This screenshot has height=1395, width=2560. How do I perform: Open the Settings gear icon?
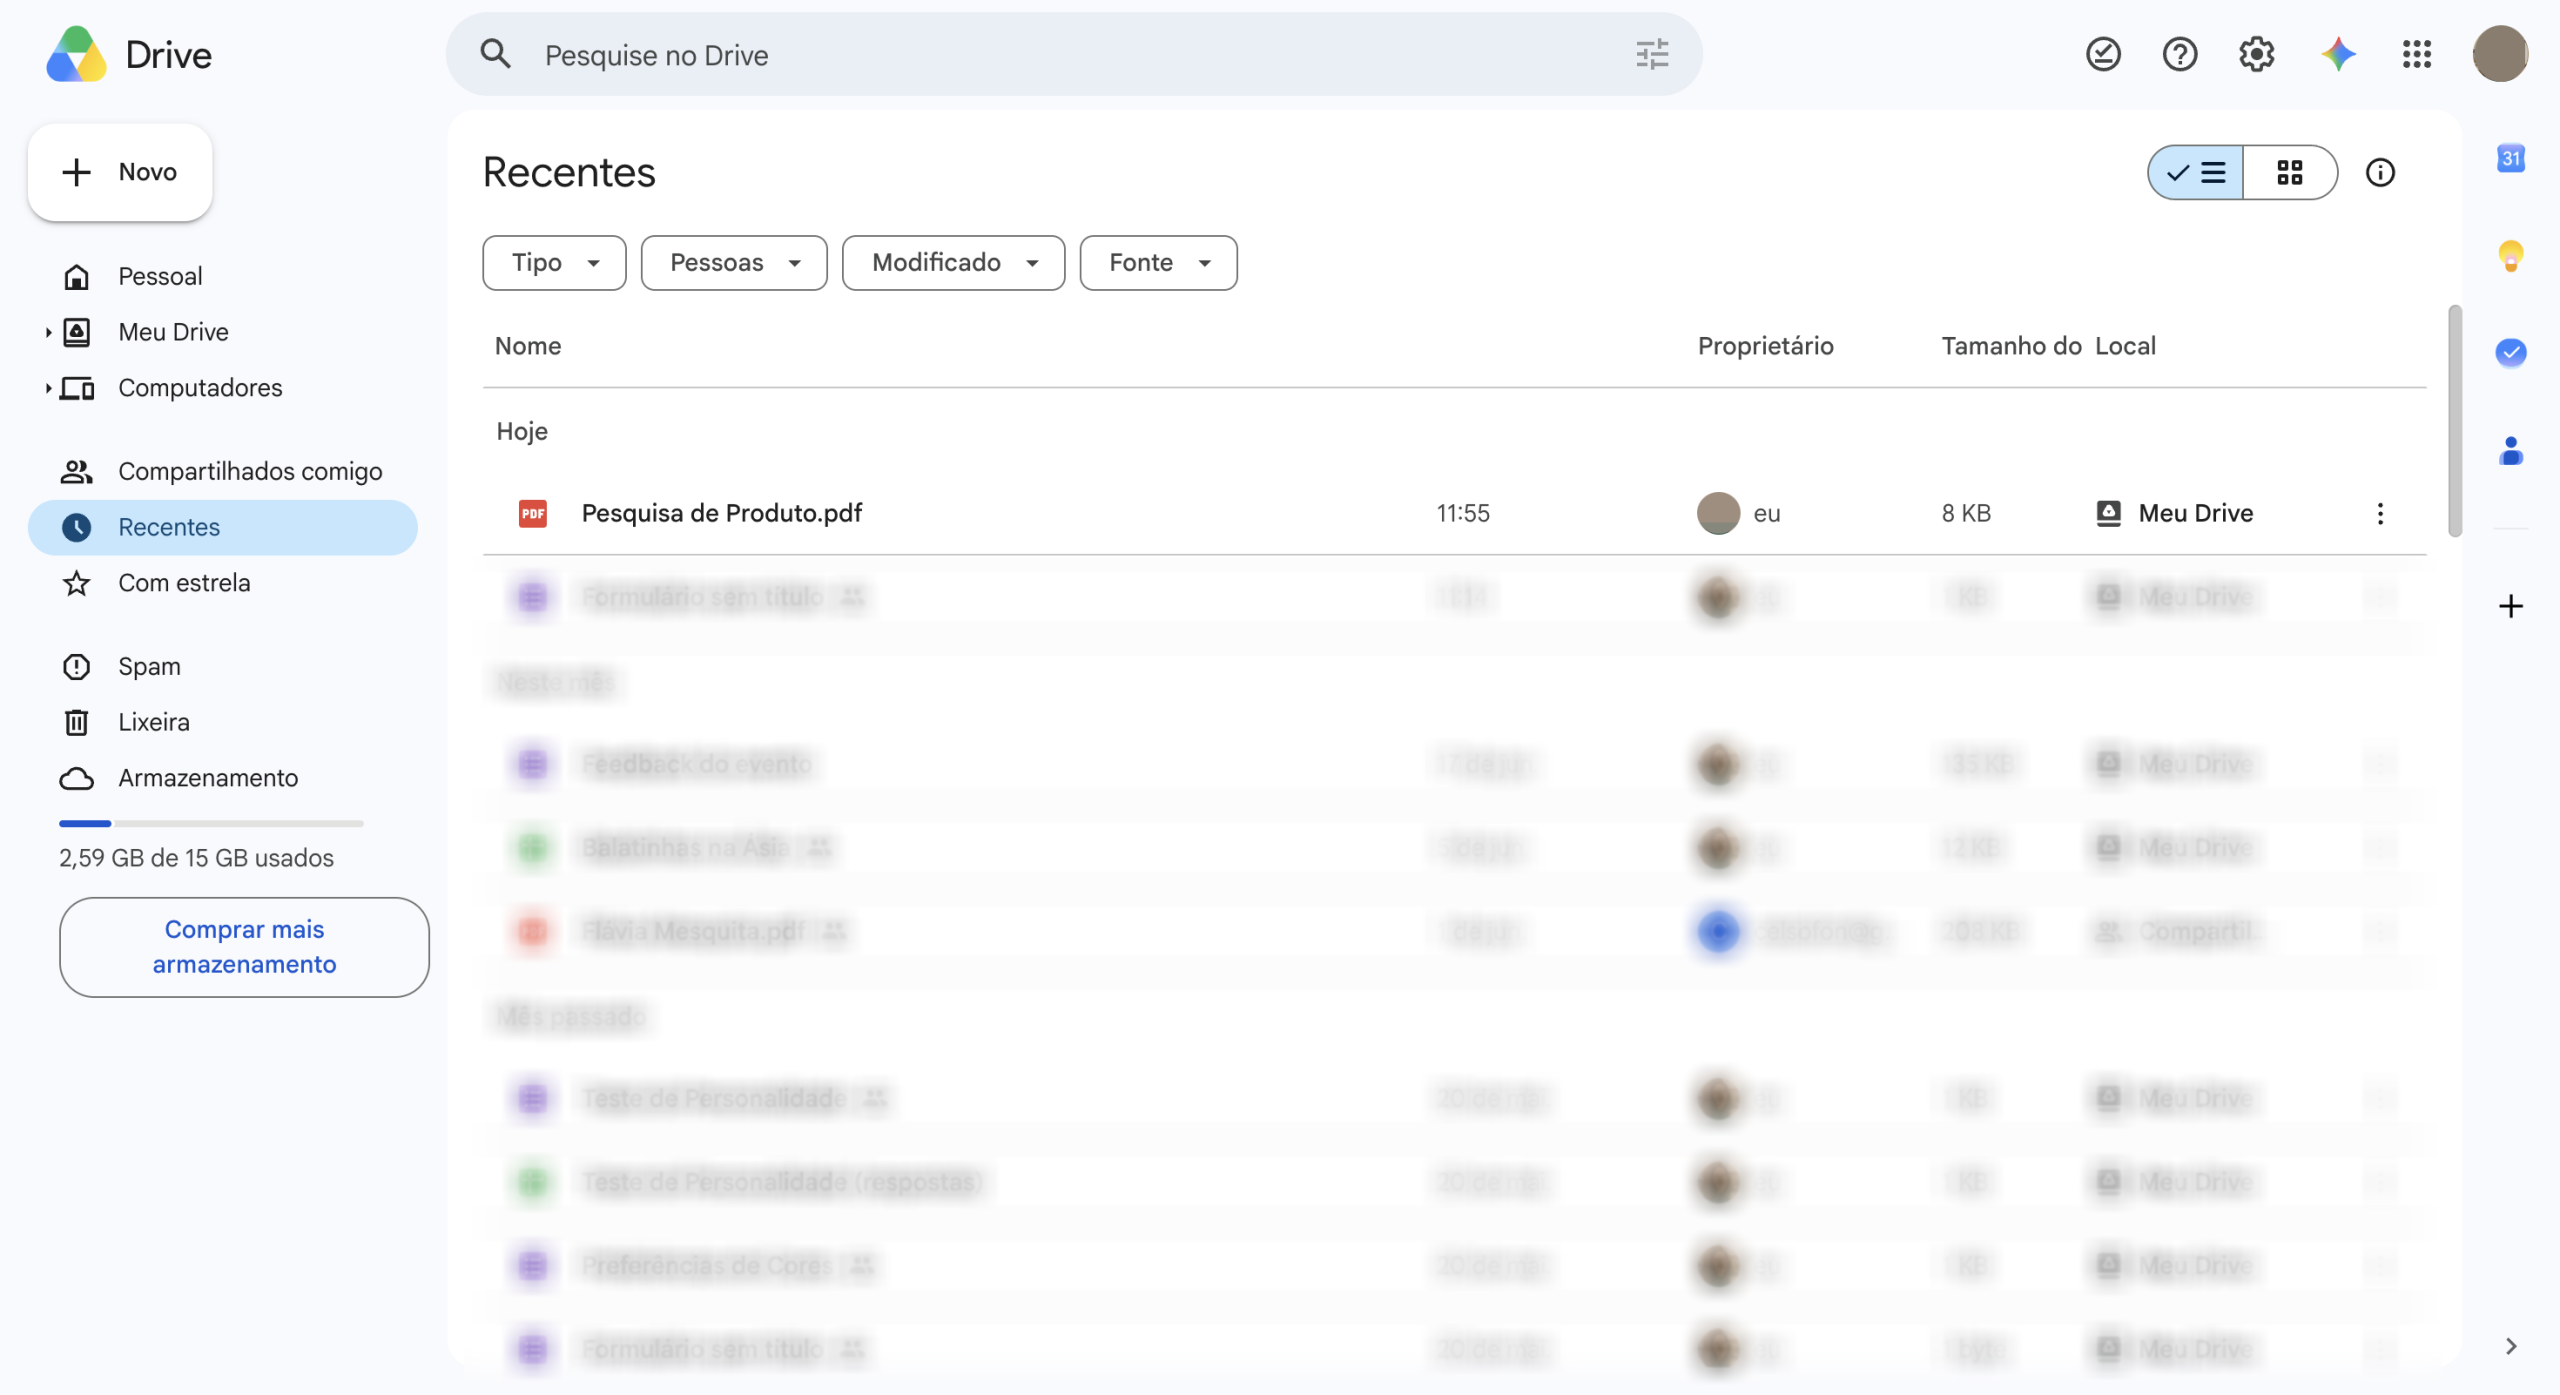pos(2257,54)
